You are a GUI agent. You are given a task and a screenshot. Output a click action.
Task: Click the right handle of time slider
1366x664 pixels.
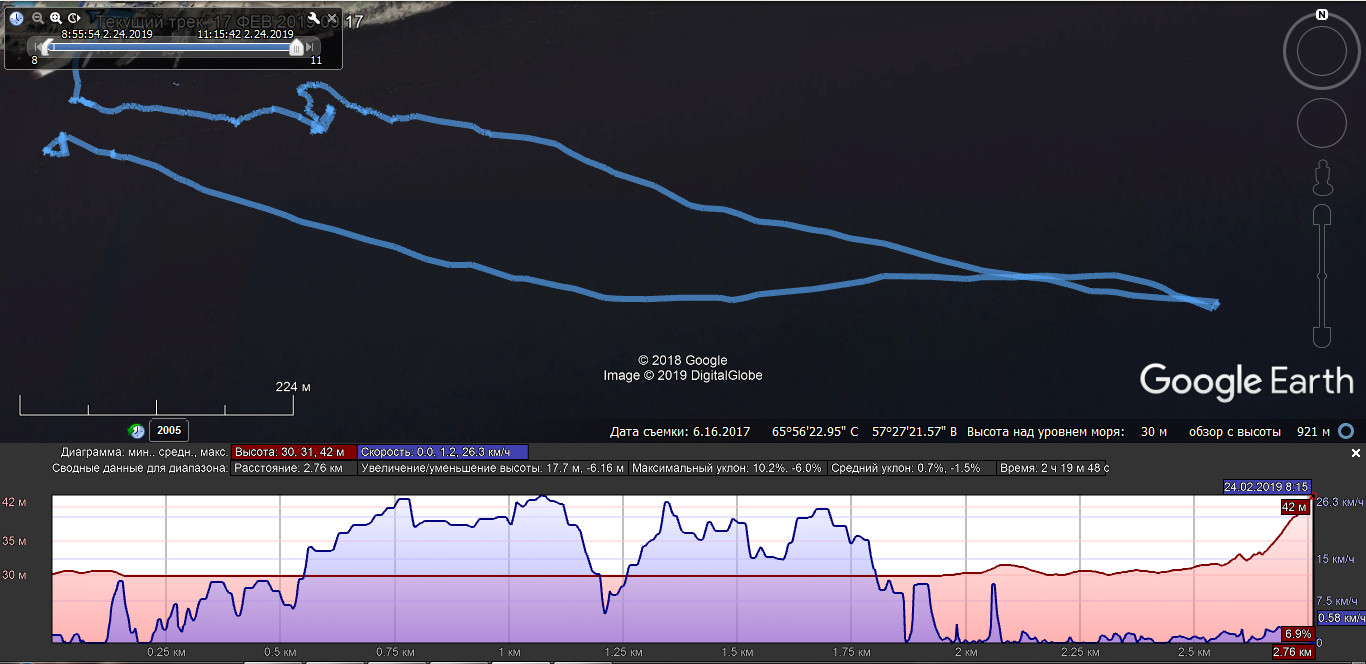(296, 47)
